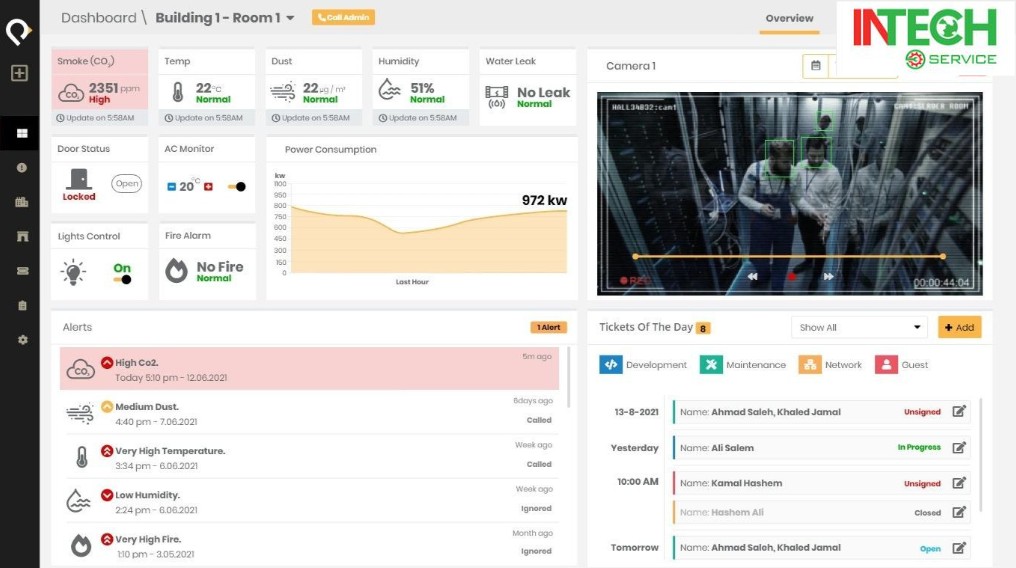The image size is (1016, 568).
Task: Open the Low Humidity alert
Action: tap(309, 501)
